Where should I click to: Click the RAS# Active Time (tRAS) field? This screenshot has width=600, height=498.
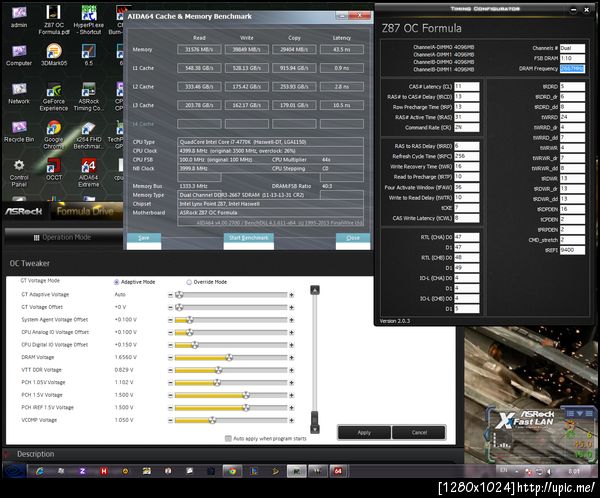coord(466,117)
